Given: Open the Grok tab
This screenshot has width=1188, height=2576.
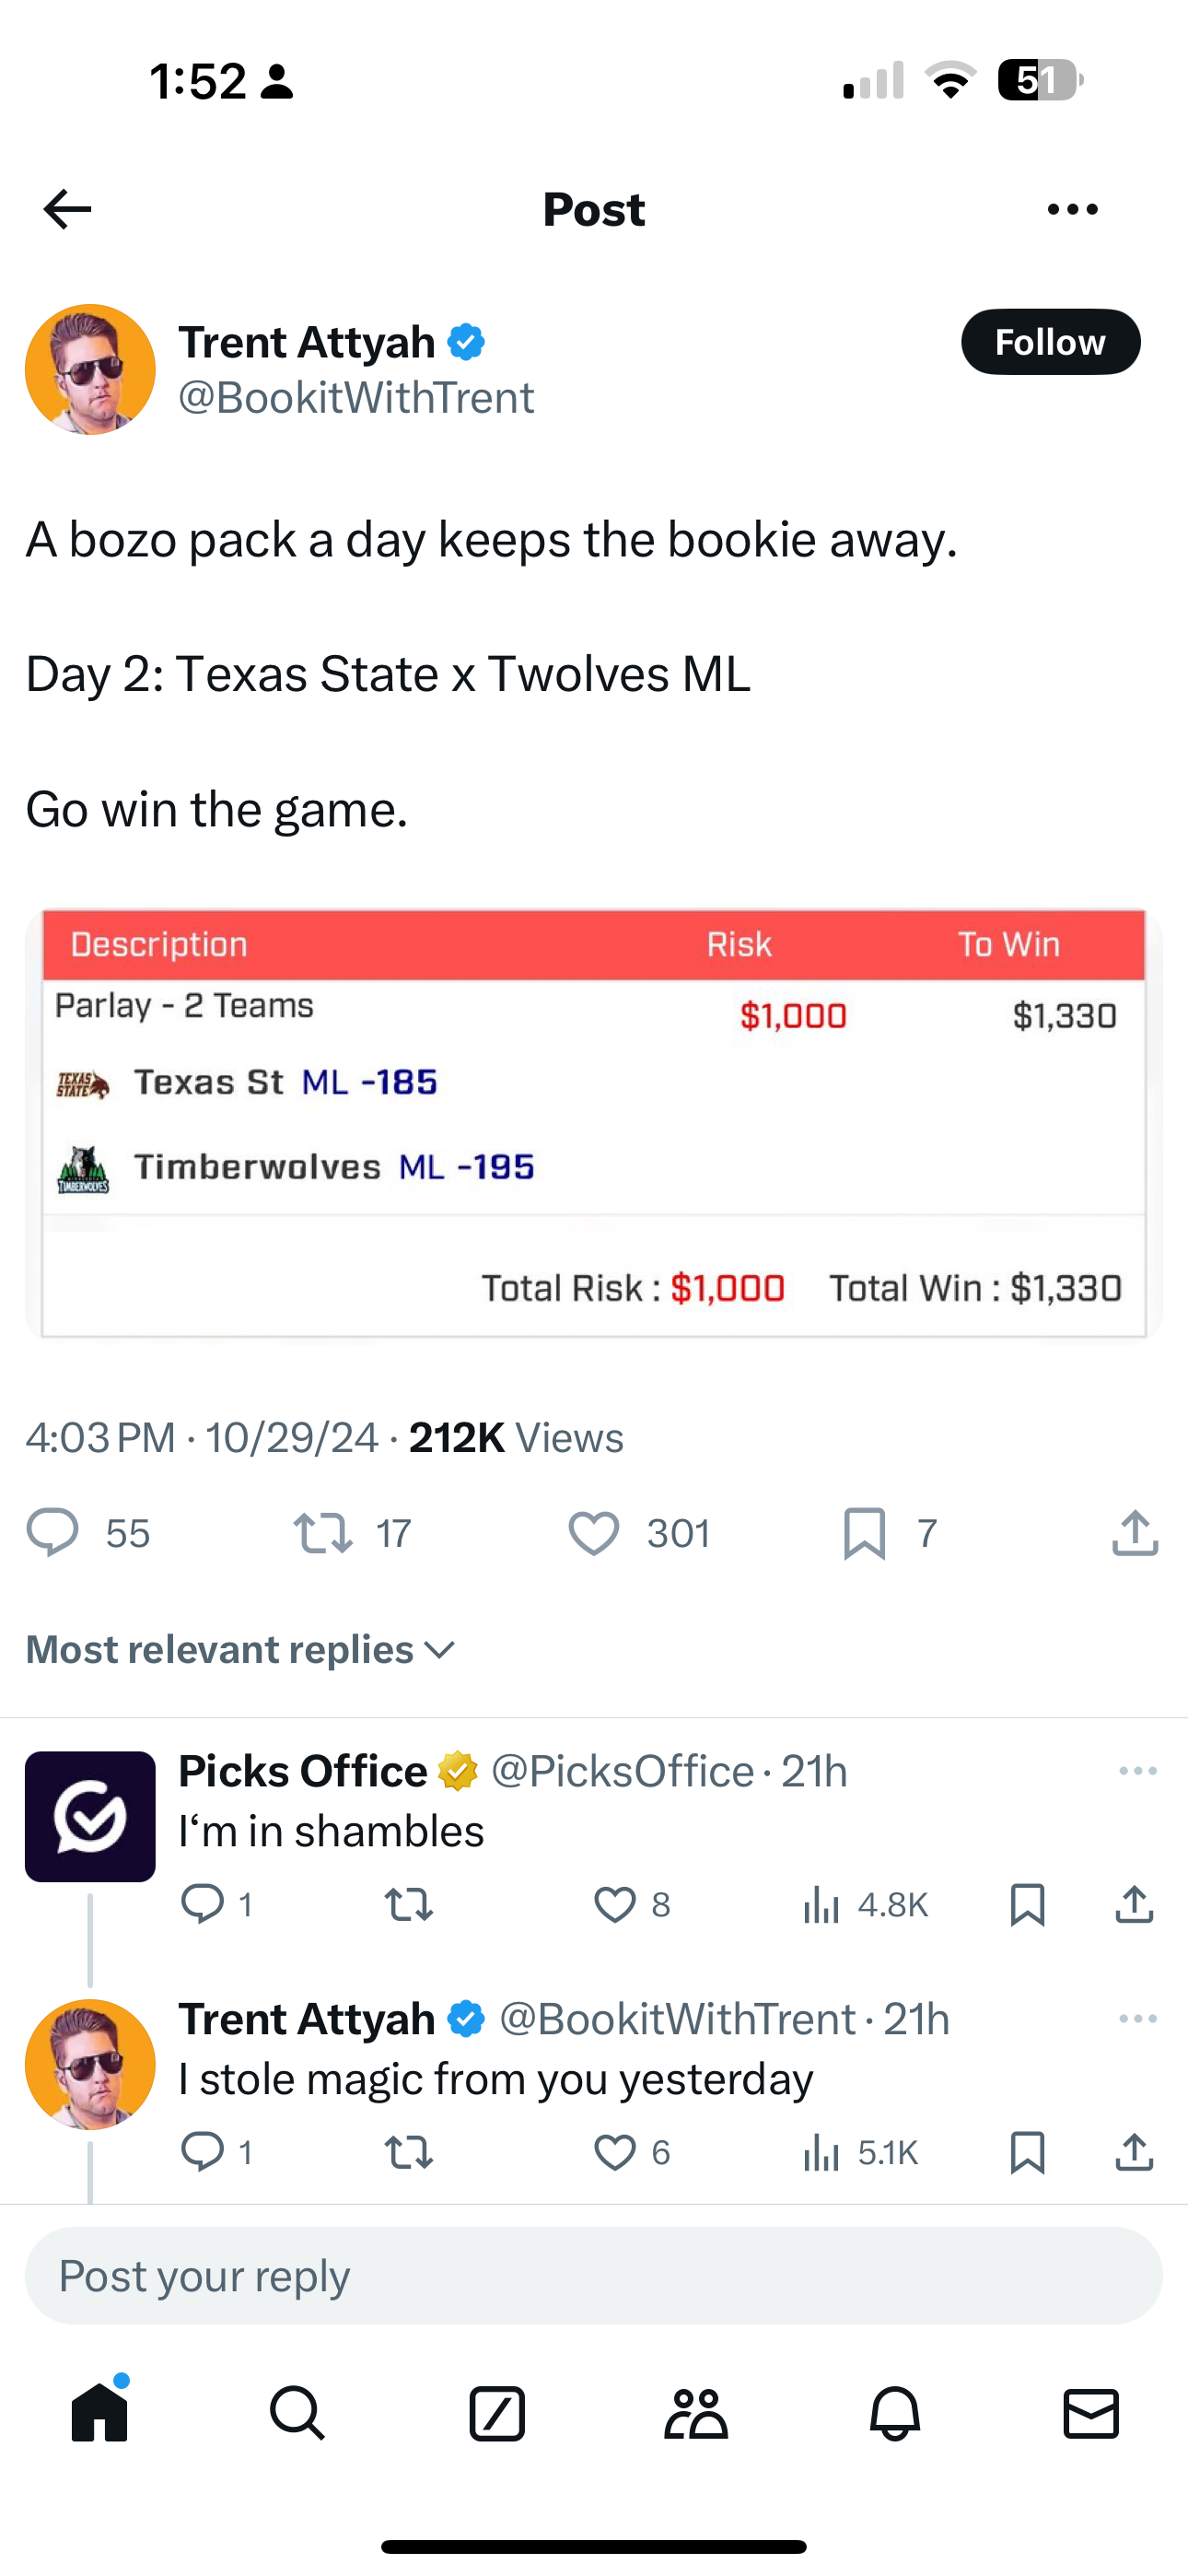Looking at the screenshot, I should click(497, 2413).
